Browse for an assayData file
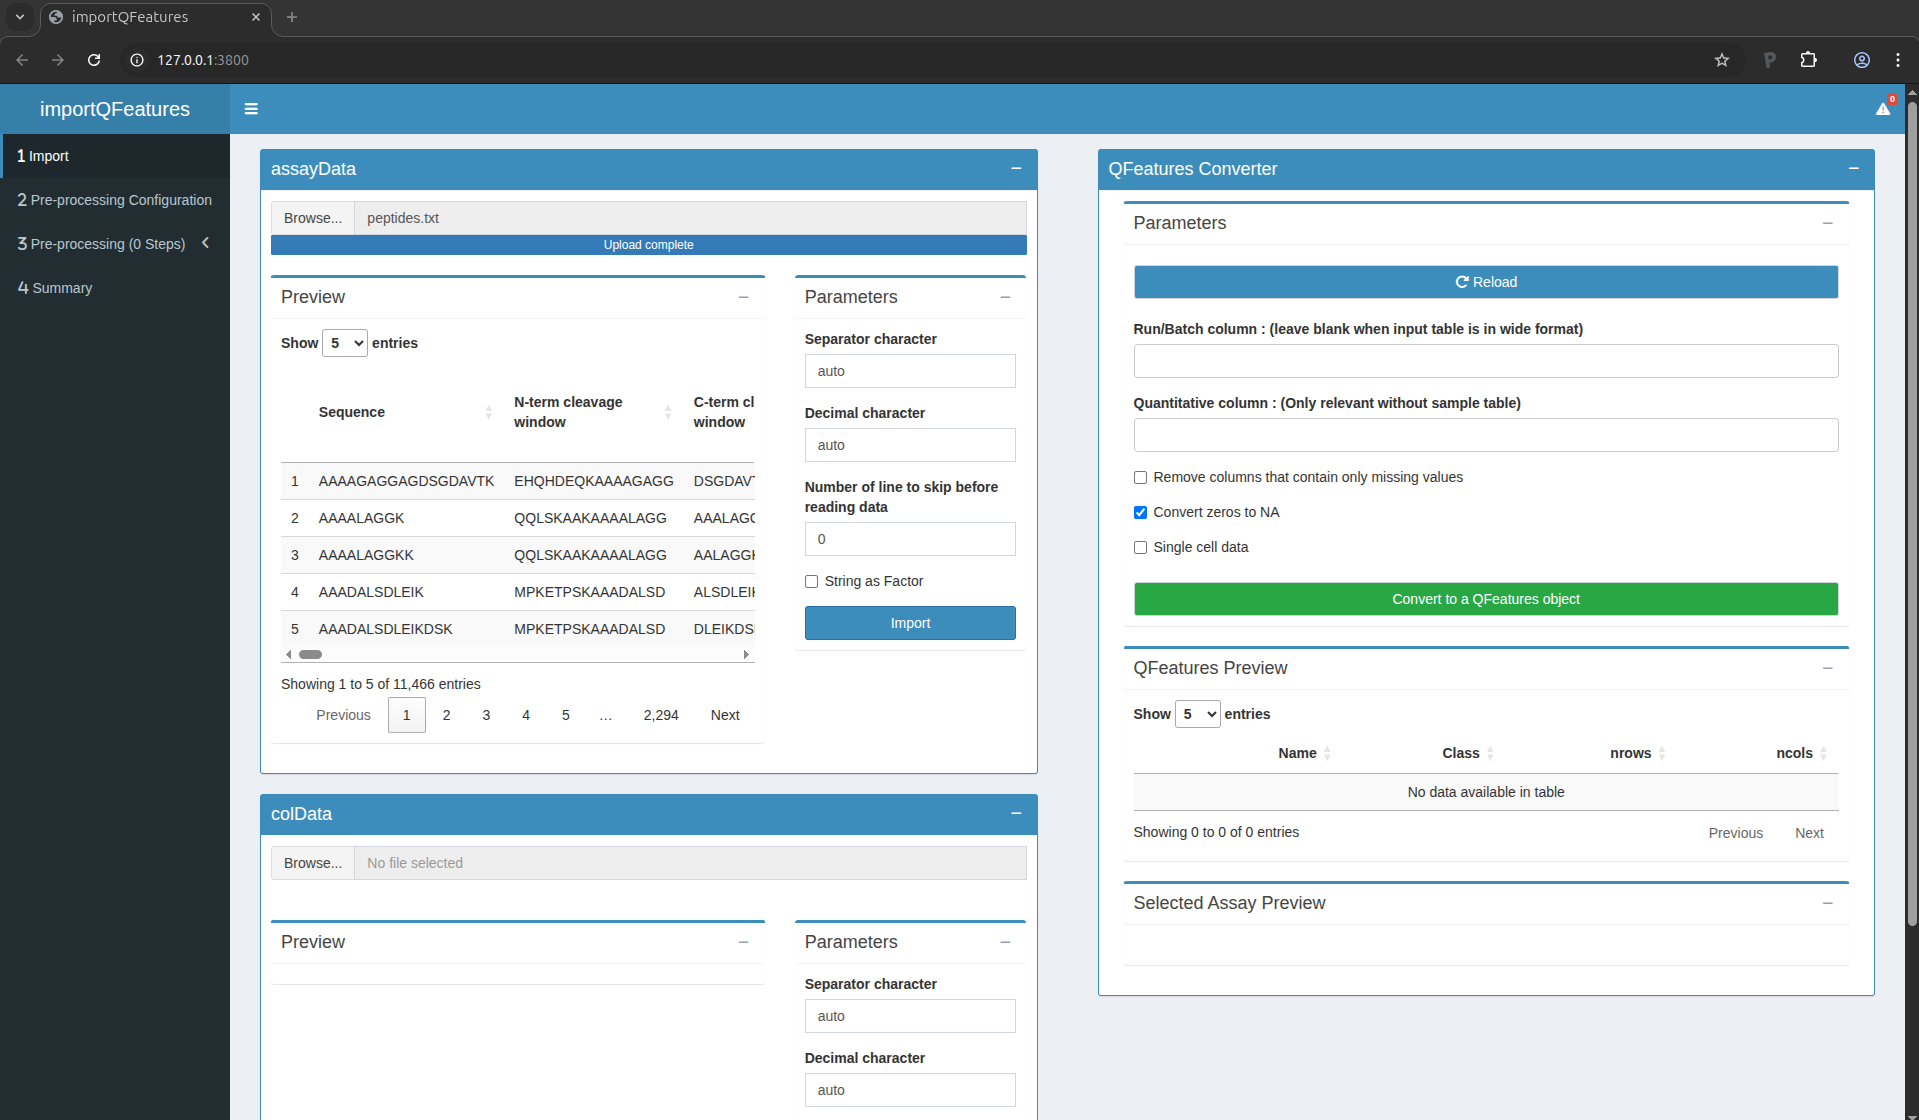 tap(312, 218)
